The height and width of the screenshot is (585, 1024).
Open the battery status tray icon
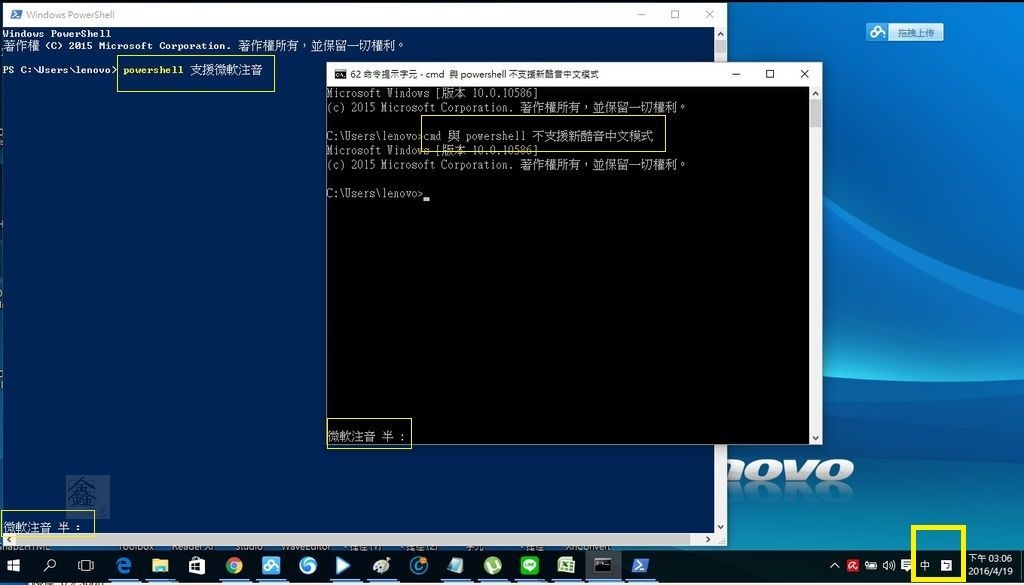point(871,566)
